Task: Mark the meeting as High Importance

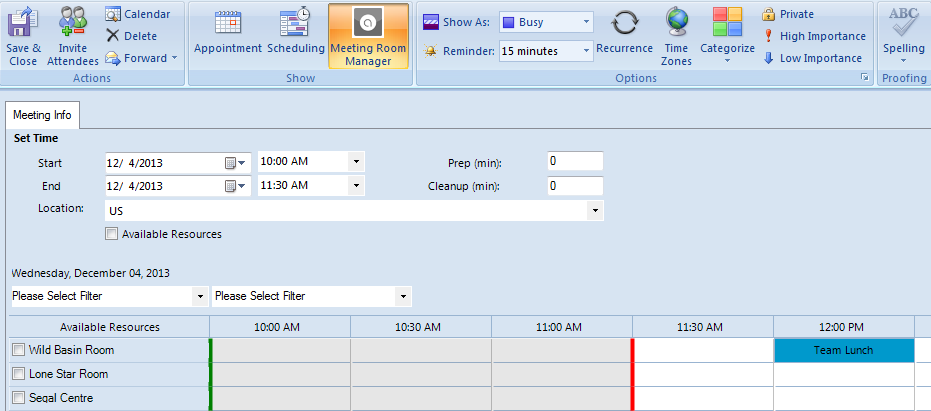Action: point(814,36)
